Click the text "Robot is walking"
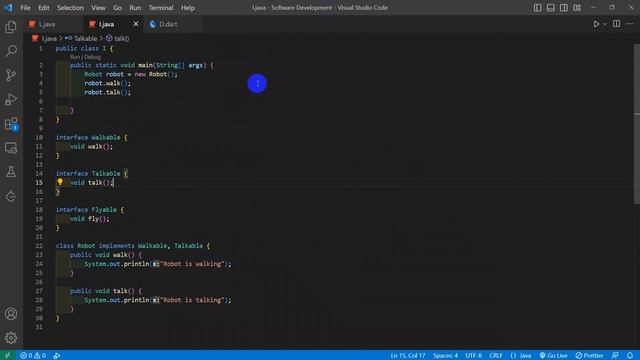The image size is (640, 360). [192, 264]
